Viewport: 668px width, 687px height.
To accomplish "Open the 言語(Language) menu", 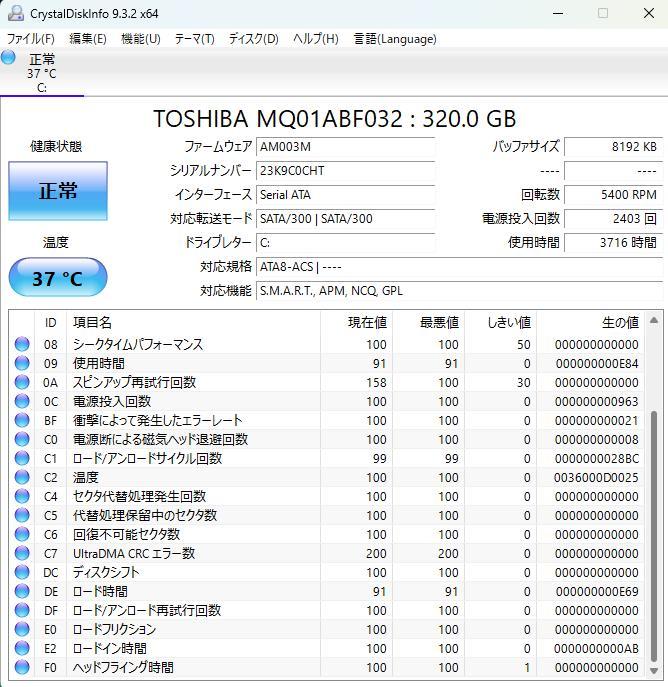I will (395, 39).
